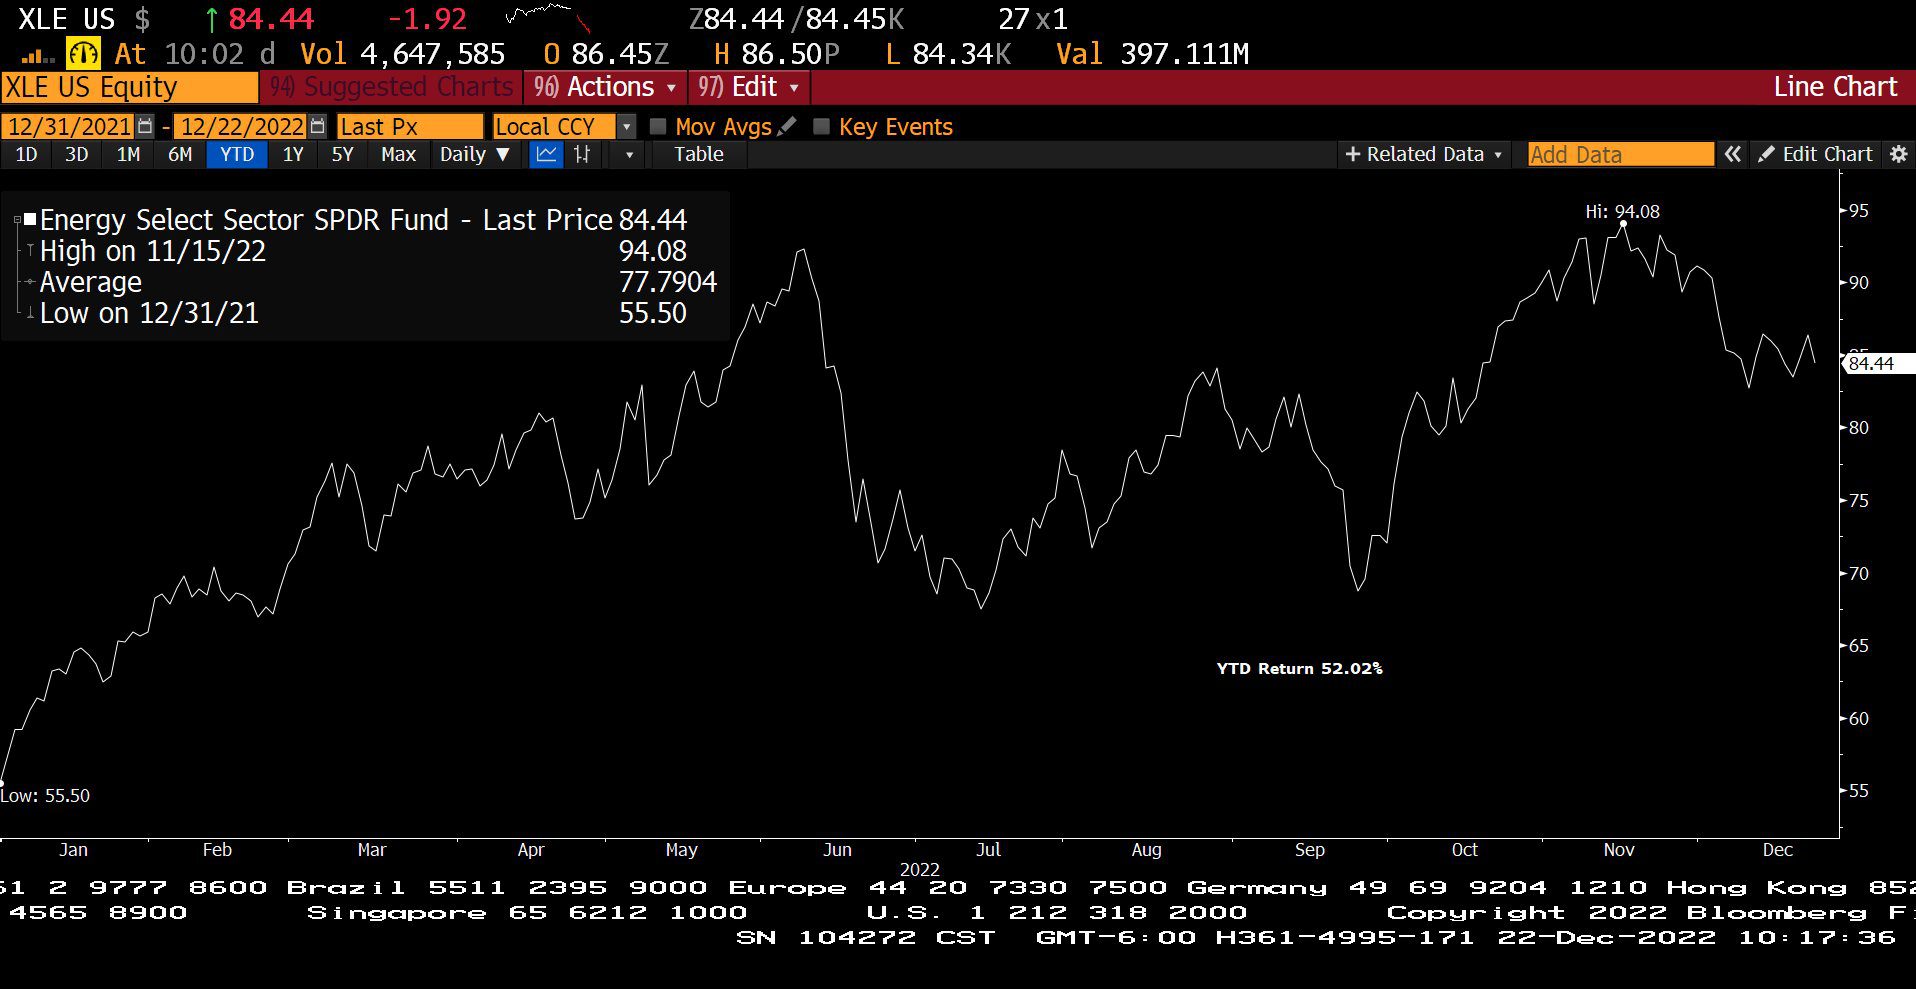Click the High on 11/15/22 legend row
Viewport: 1916px width, 989px height.
363,251
